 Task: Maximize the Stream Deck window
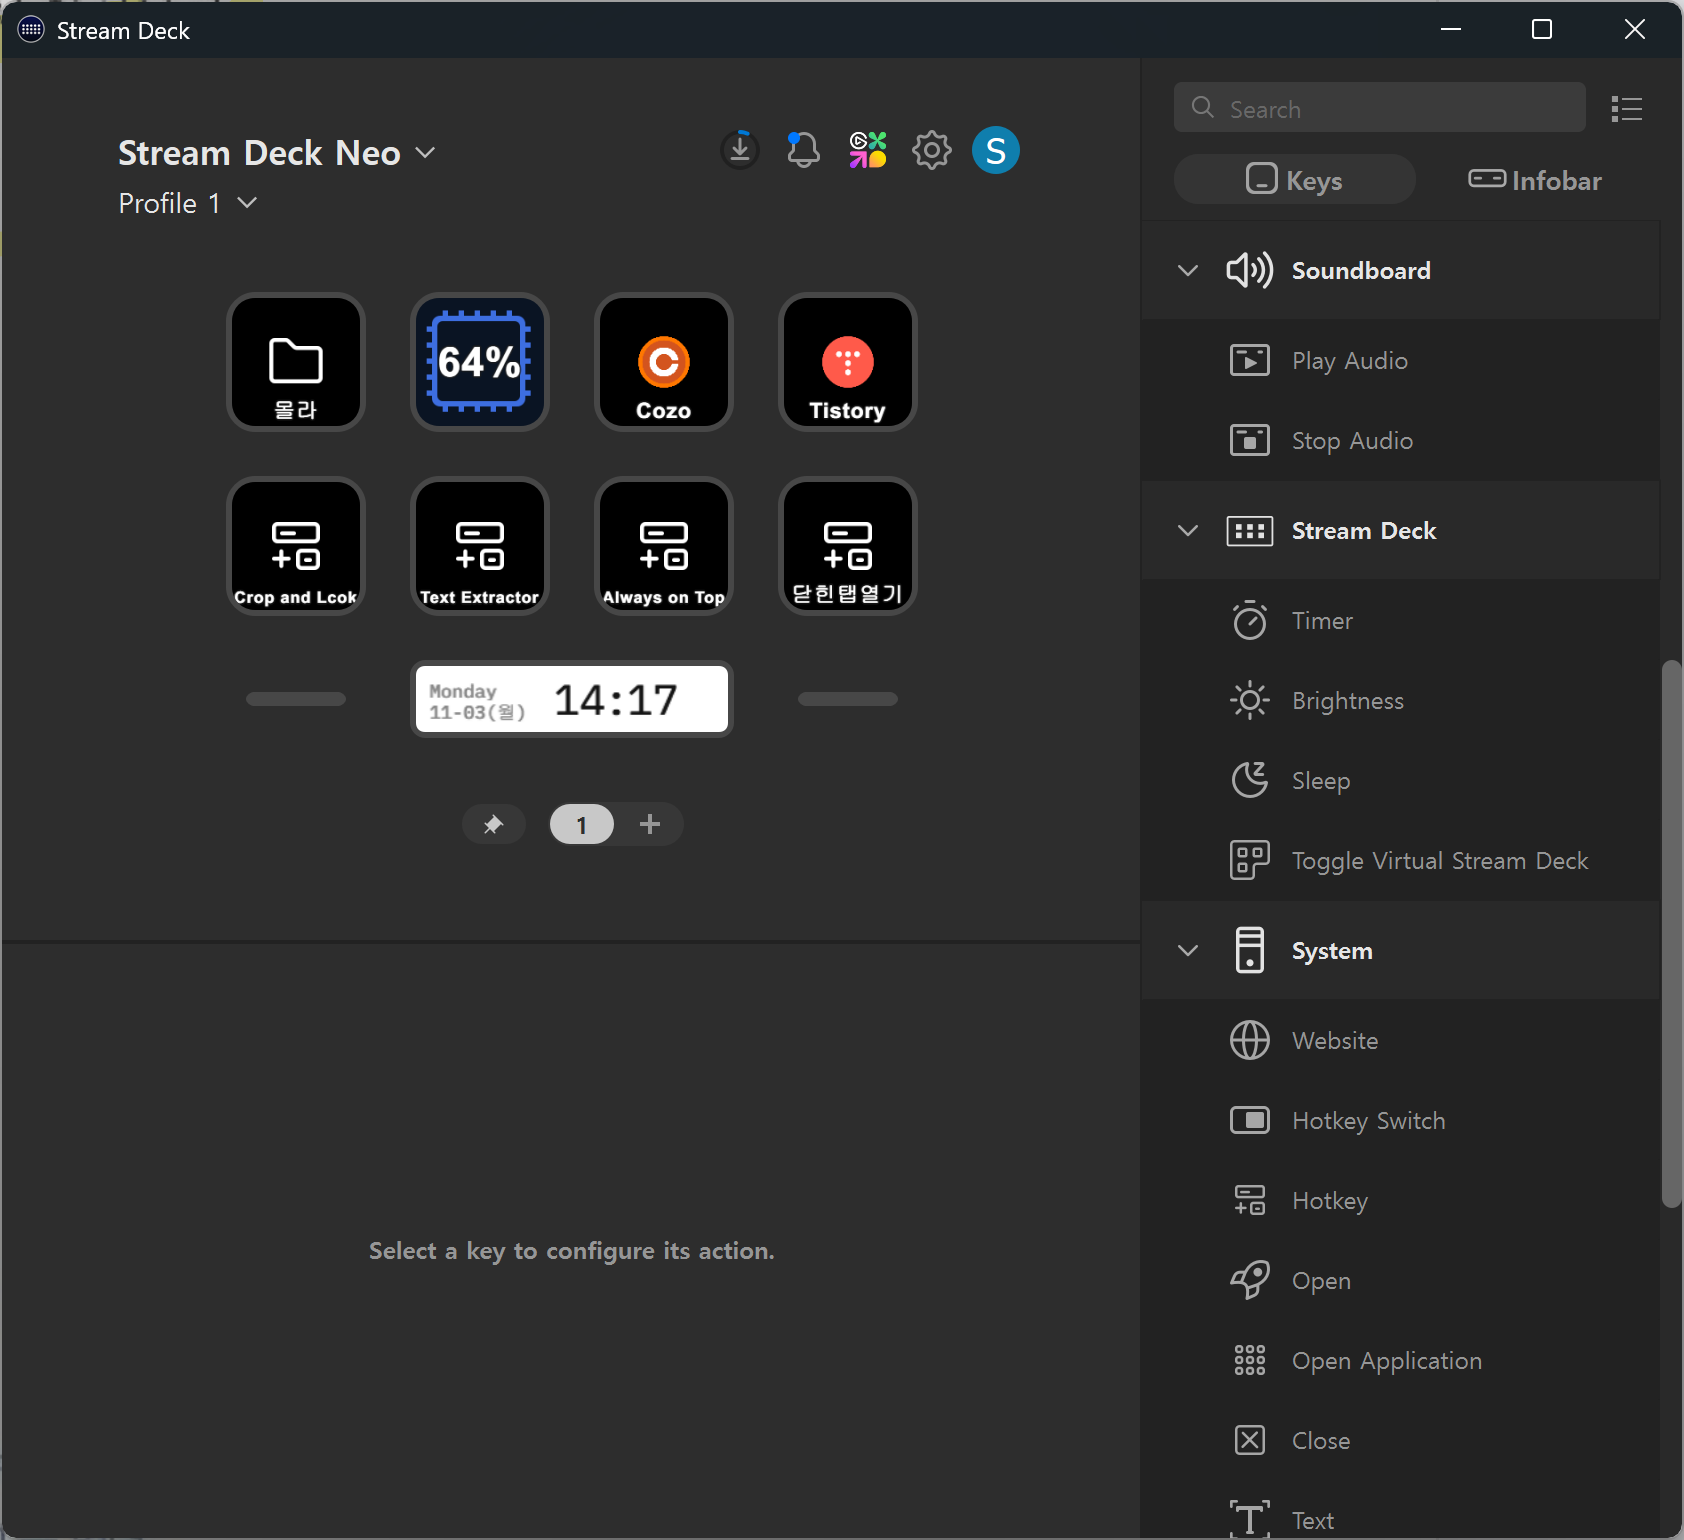tap(1542, 30)
